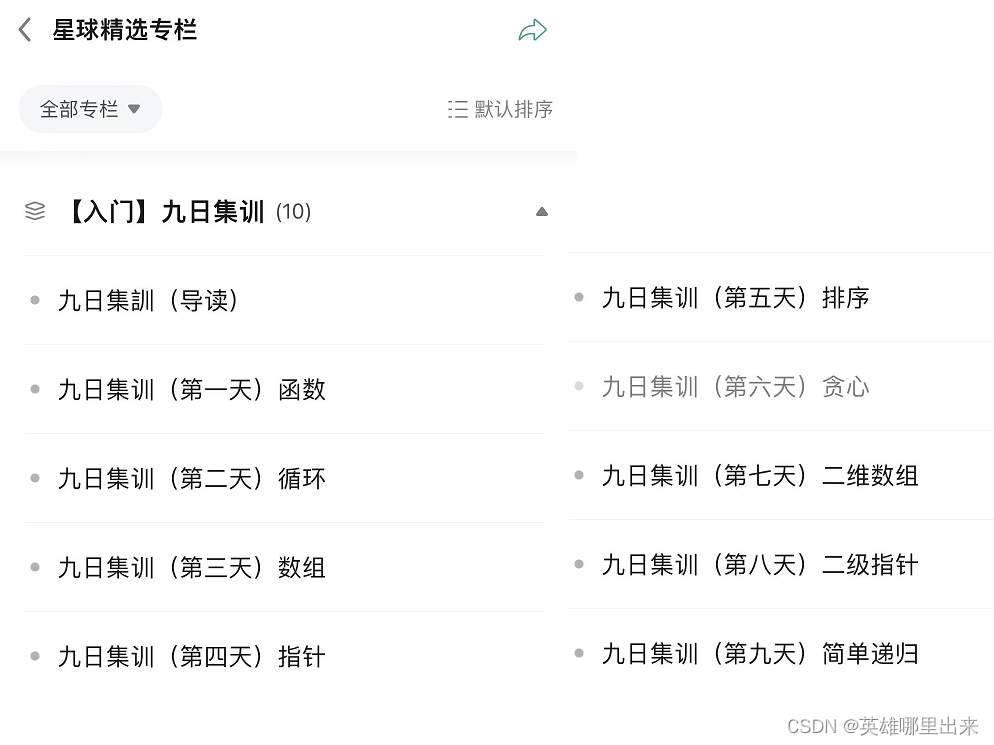
Task: Click the 【入门】九日集训 section header
Action: click(165, 211)
